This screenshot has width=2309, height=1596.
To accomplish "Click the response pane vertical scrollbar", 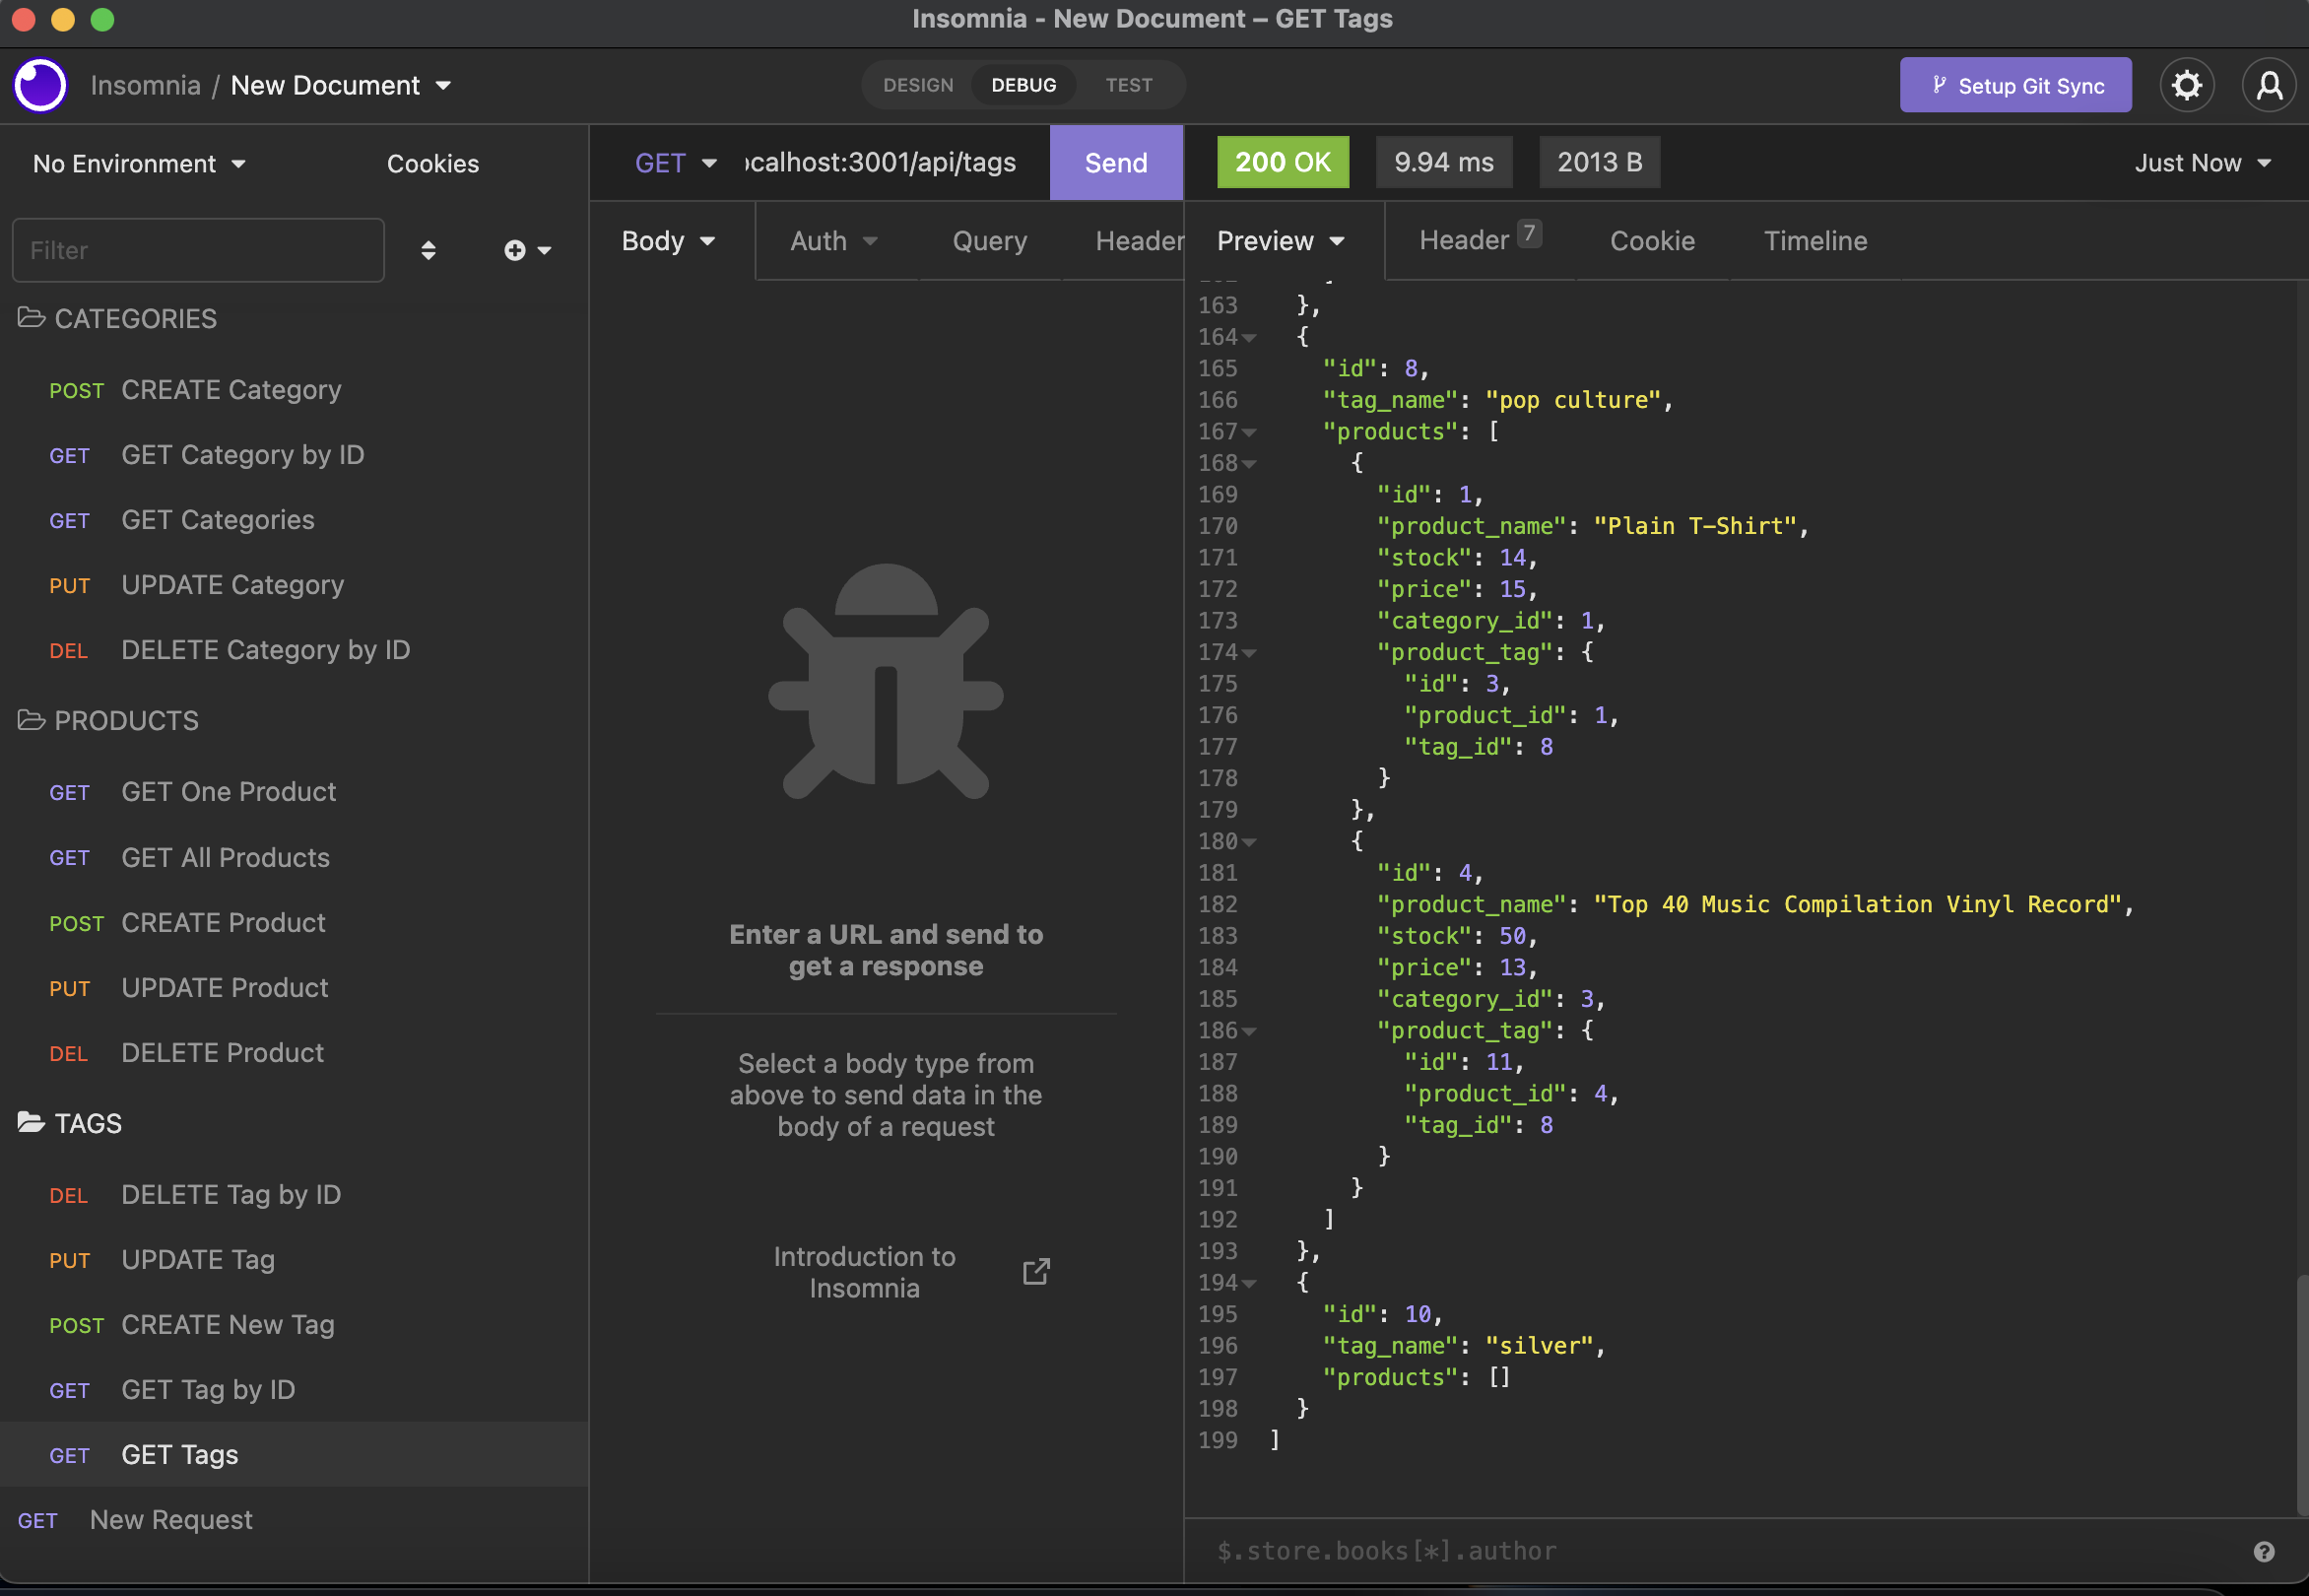I will click(2301, 1395).
